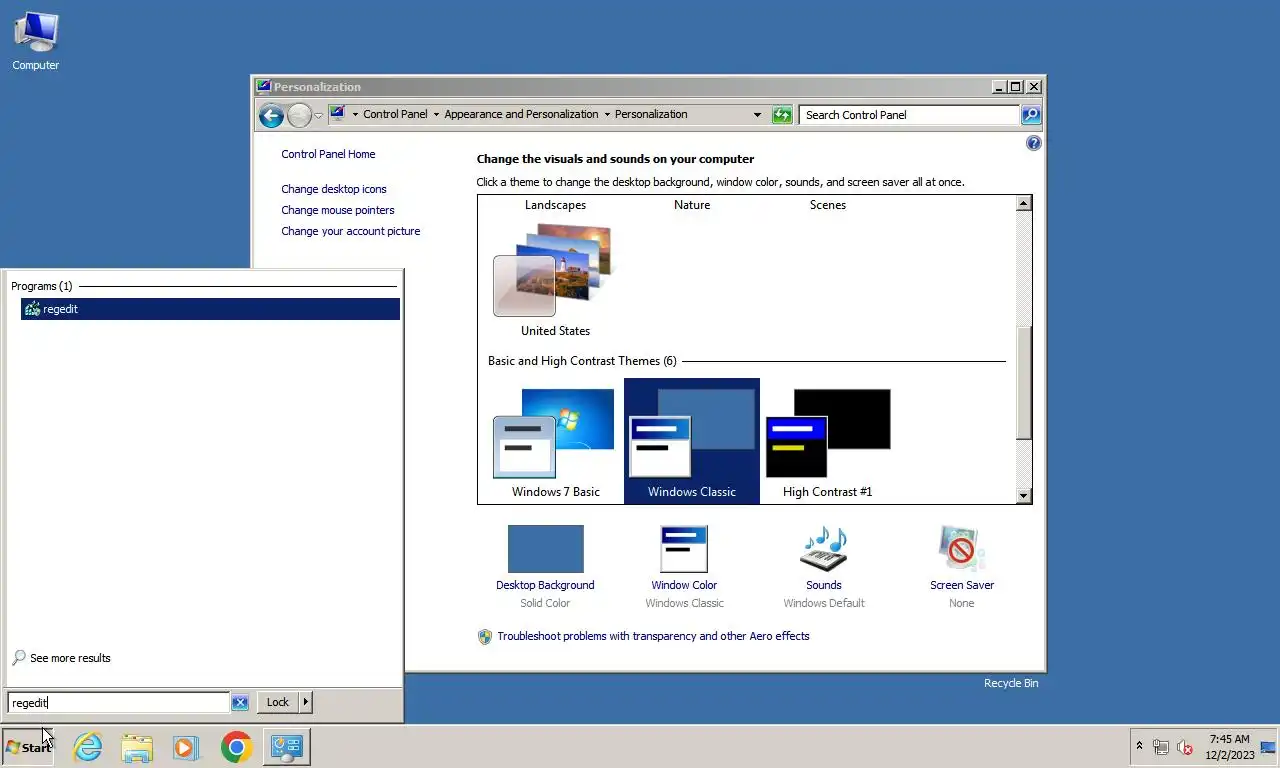Expand the Appearance and Personalization breadcrumb arrow
The height and width of the screenshot is (768, 1280).
coord(607,114)
